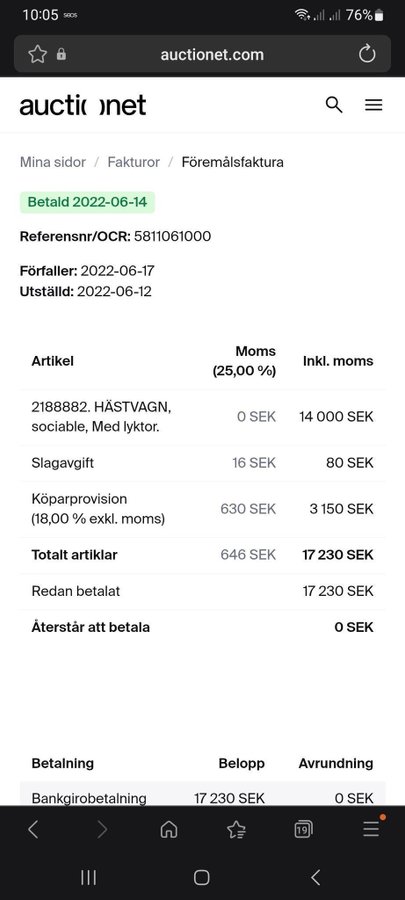Image resolution: width=405 pixels, height=900 pixels.
Task: Tap the Android recent apps button
Action: 88,877
